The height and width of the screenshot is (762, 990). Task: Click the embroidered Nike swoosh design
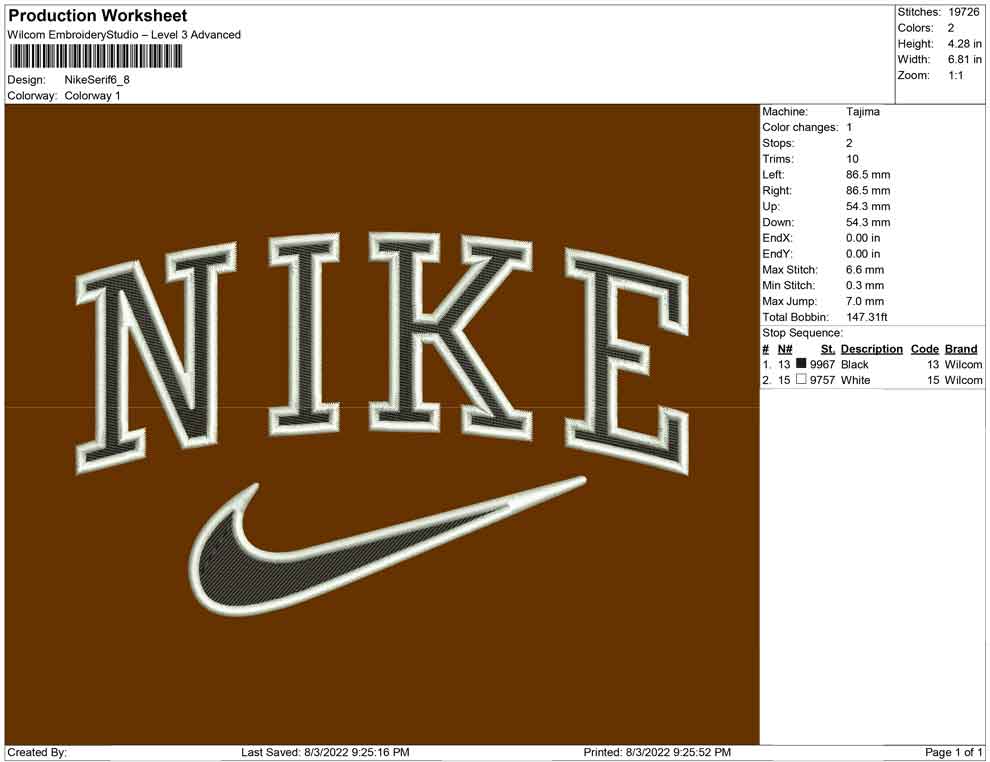[388, 545]
